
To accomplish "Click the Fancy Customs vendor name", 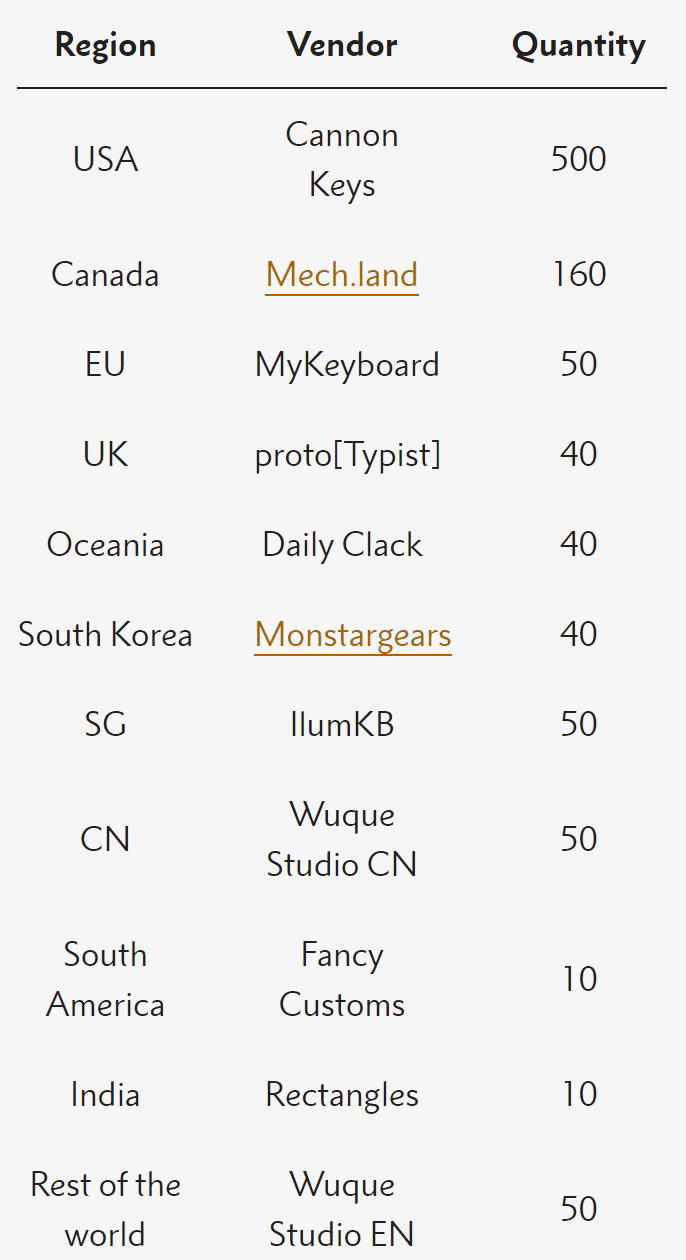I will [342, 980].
